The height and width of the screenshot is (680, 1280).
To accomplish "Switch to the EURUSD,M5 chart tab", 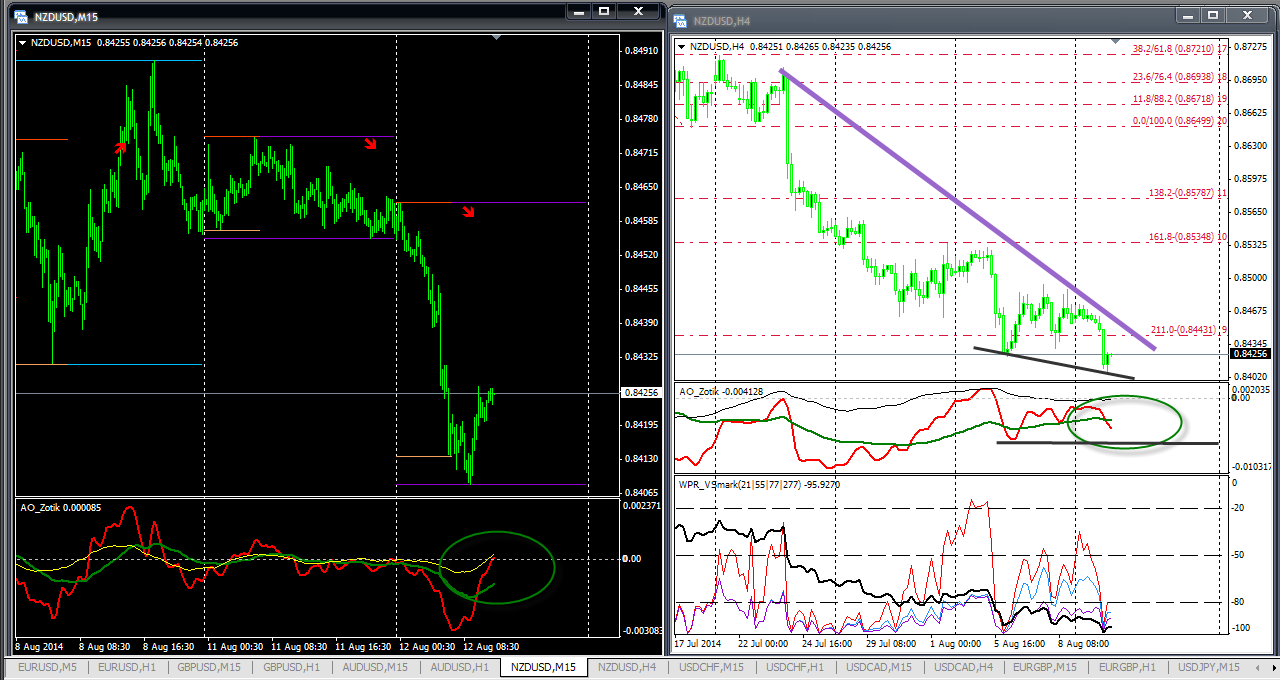I will coord(44,667).
